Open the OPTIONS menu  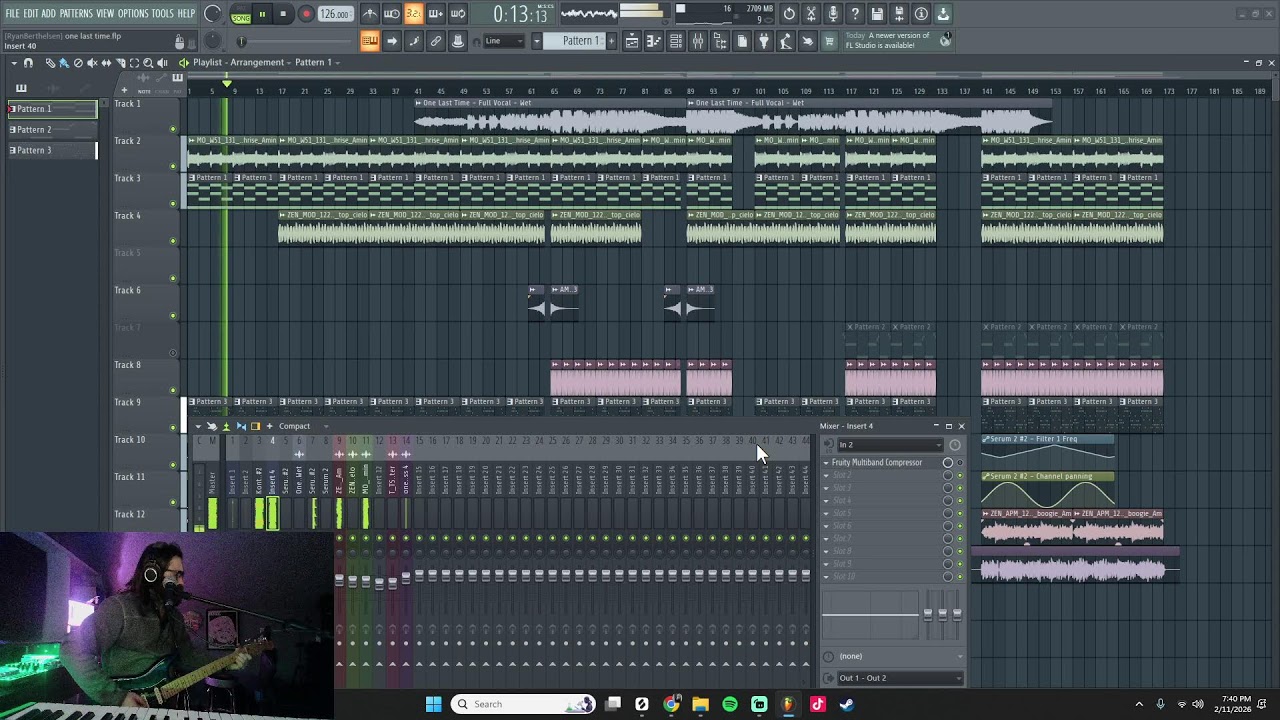[x=133, y=14]
